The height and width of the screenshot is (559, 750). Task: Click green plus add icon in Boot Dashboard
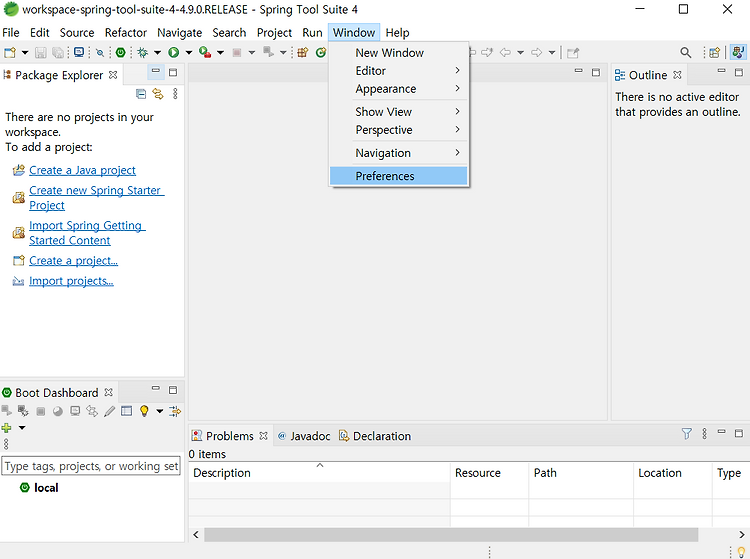pos(7,427)
